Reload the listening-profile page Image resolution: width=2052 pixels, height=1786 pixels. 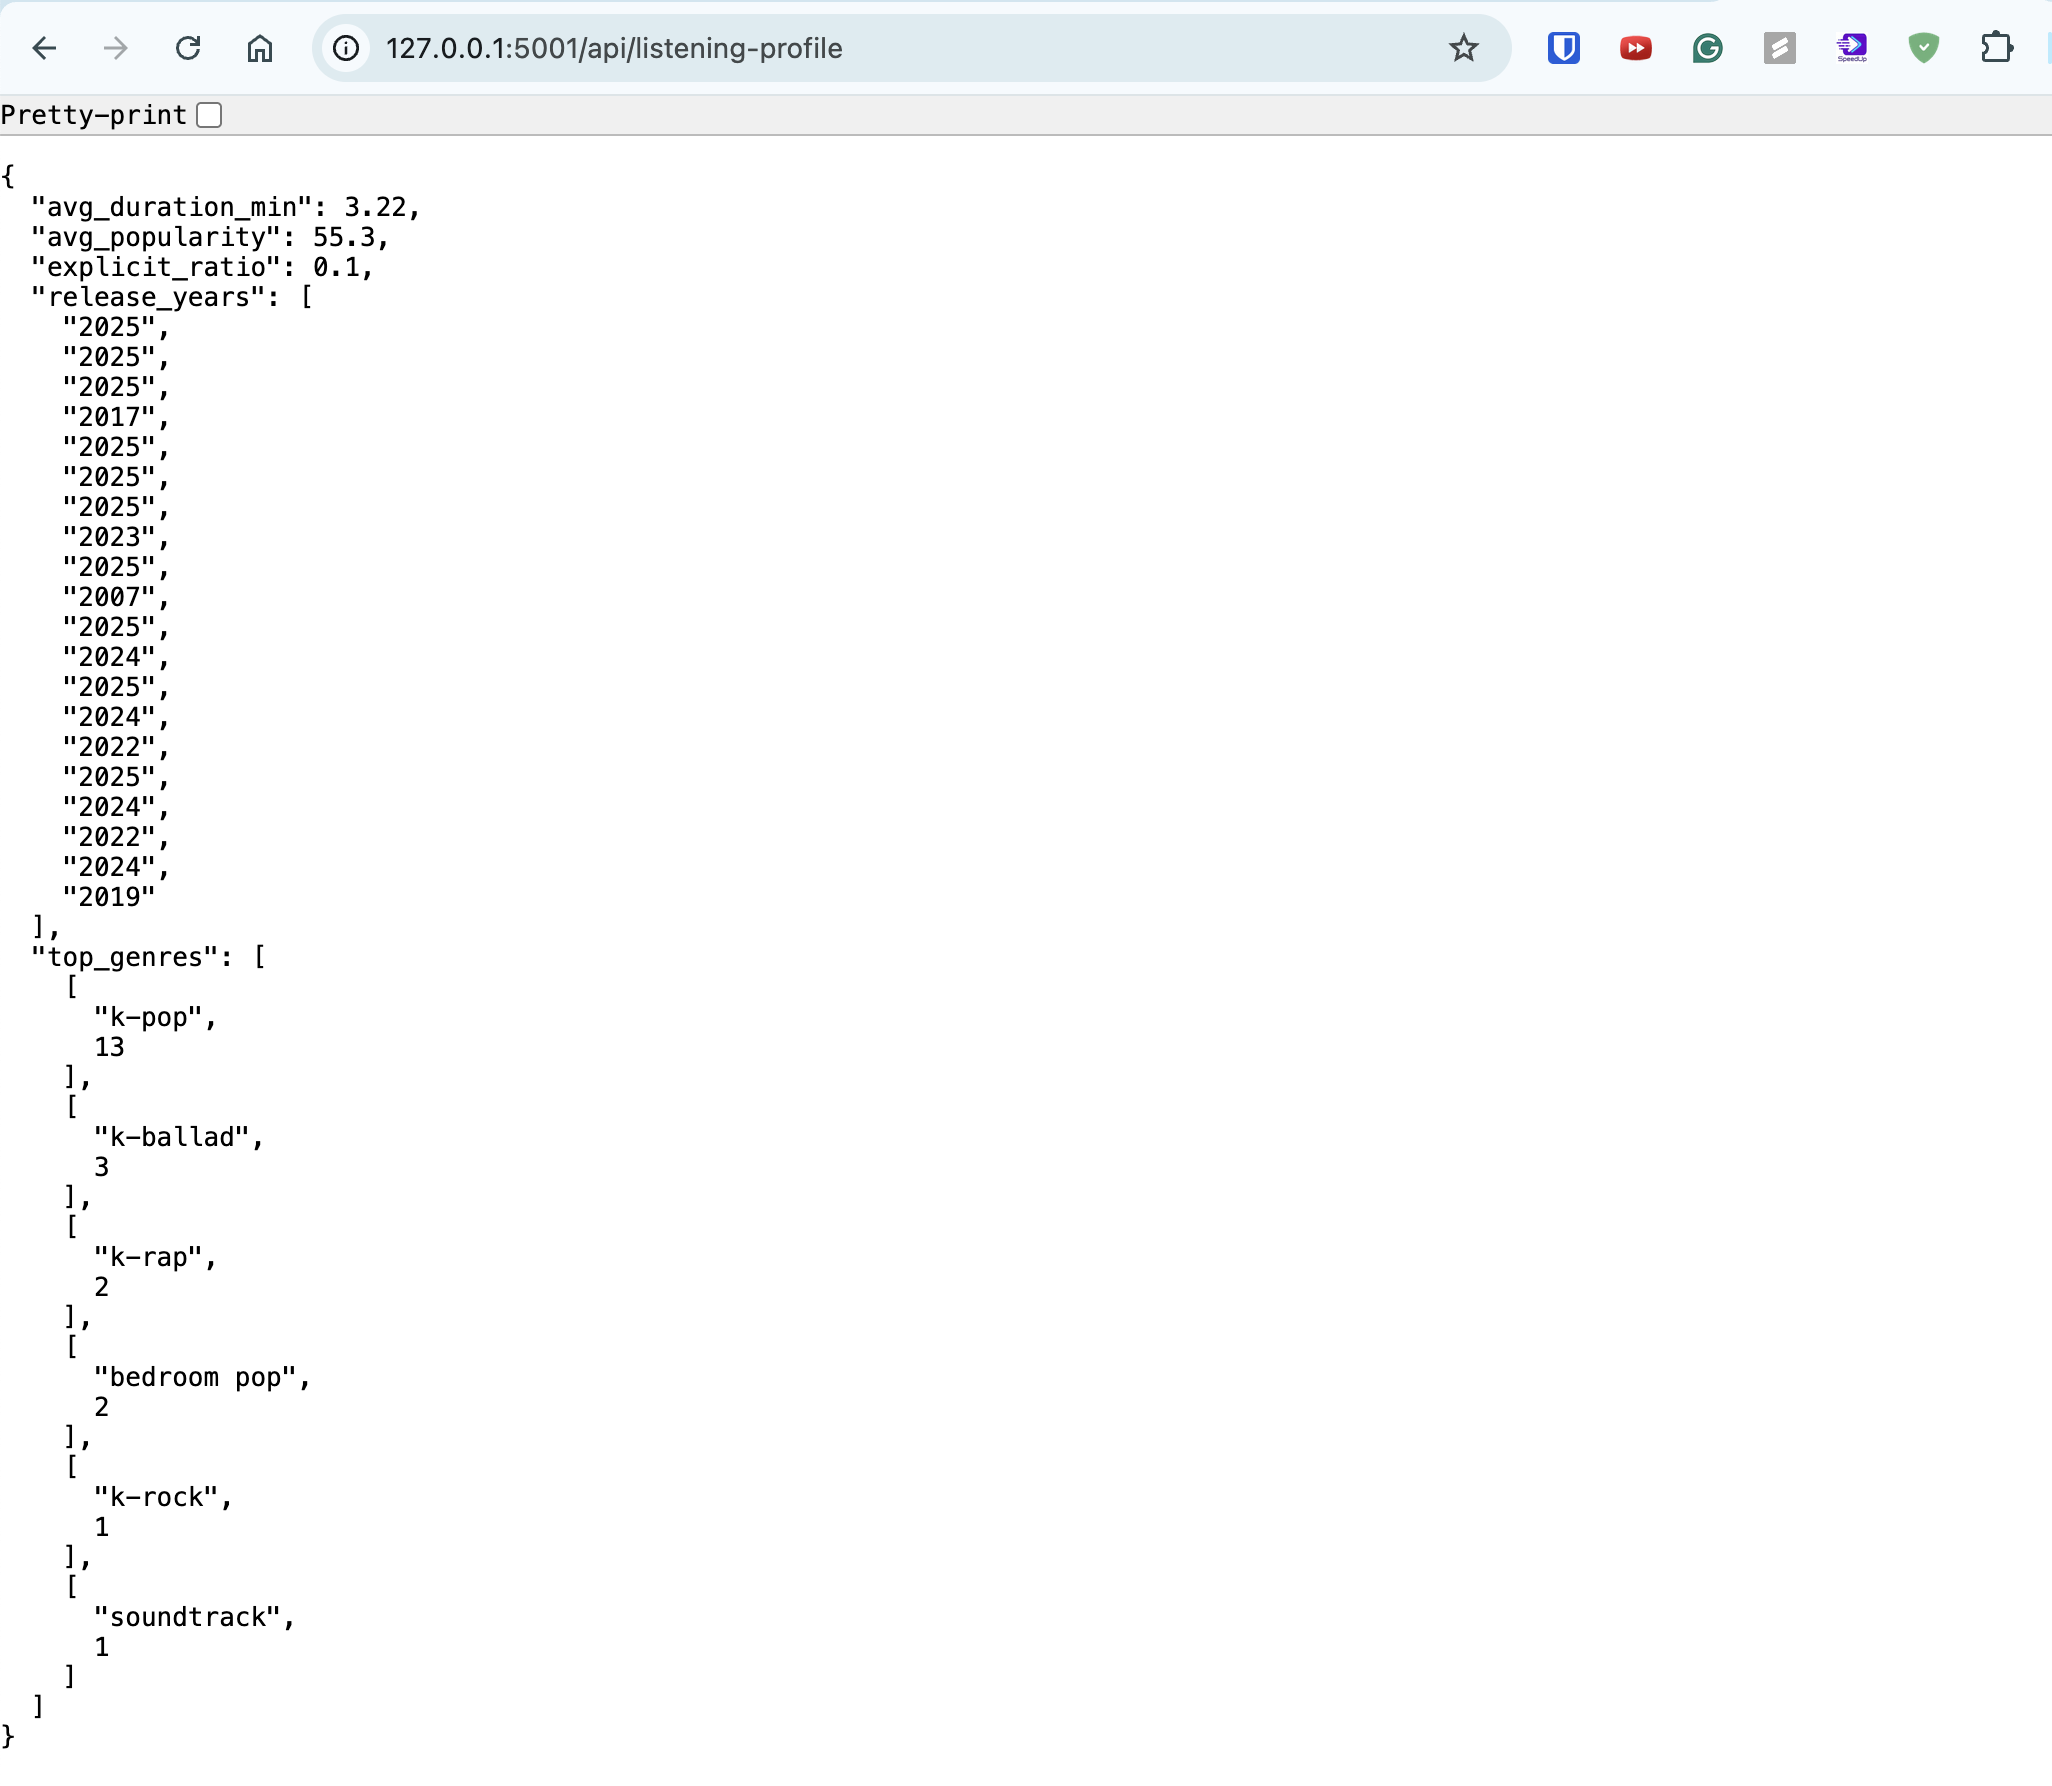point(188,47)
